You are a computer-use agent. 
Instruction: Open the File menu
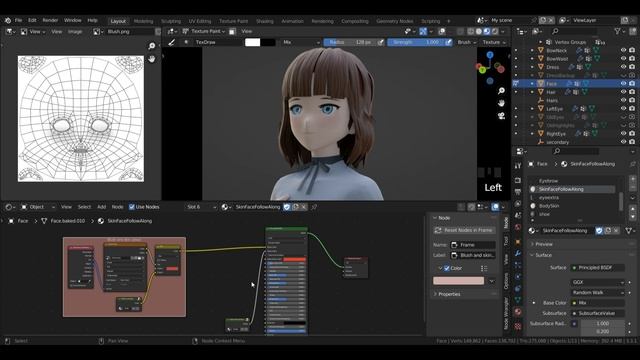(x=18, y=20)
